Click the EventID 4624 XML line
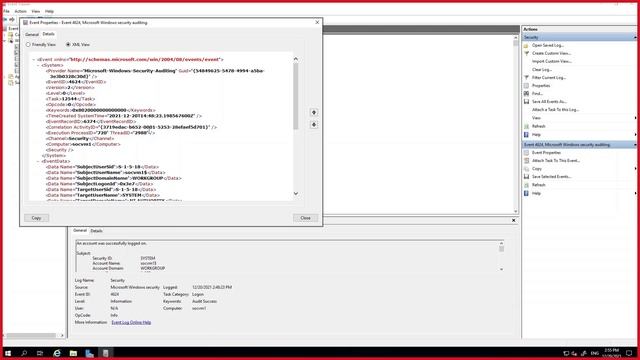This screenshot has height=360, width=640. [76, 82]
